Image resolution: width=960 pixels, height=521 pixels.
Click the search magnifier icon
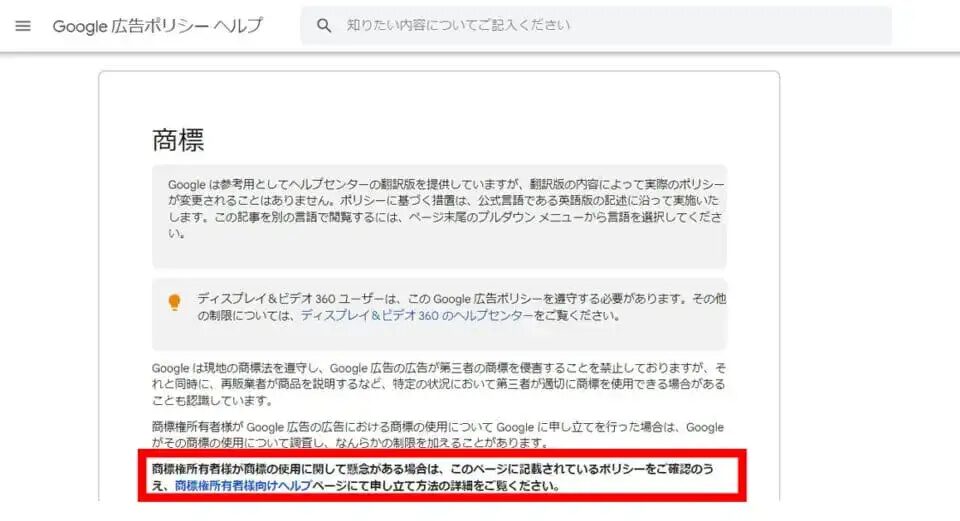(324, 26)
